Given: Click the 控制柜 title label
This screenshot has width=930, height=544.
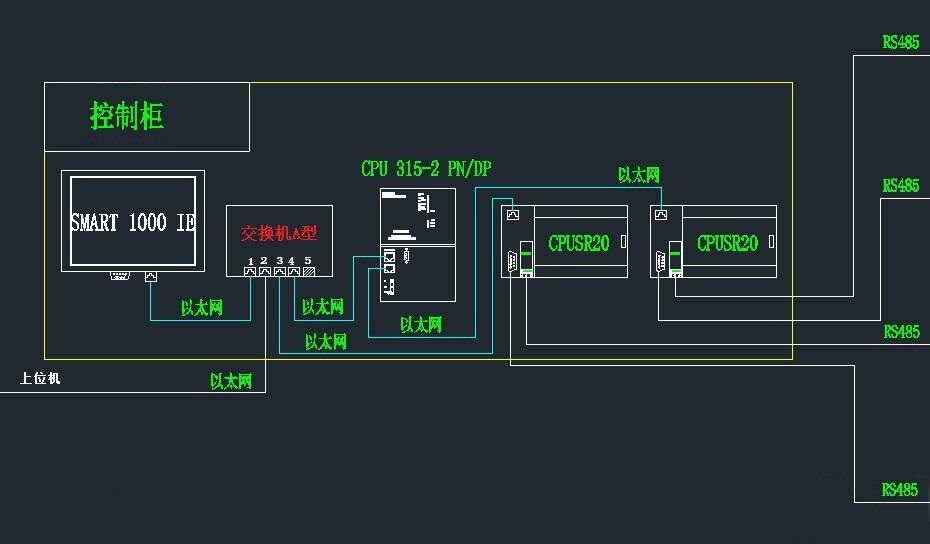Looking at the screenshot, I should click(x=127, y=116).
